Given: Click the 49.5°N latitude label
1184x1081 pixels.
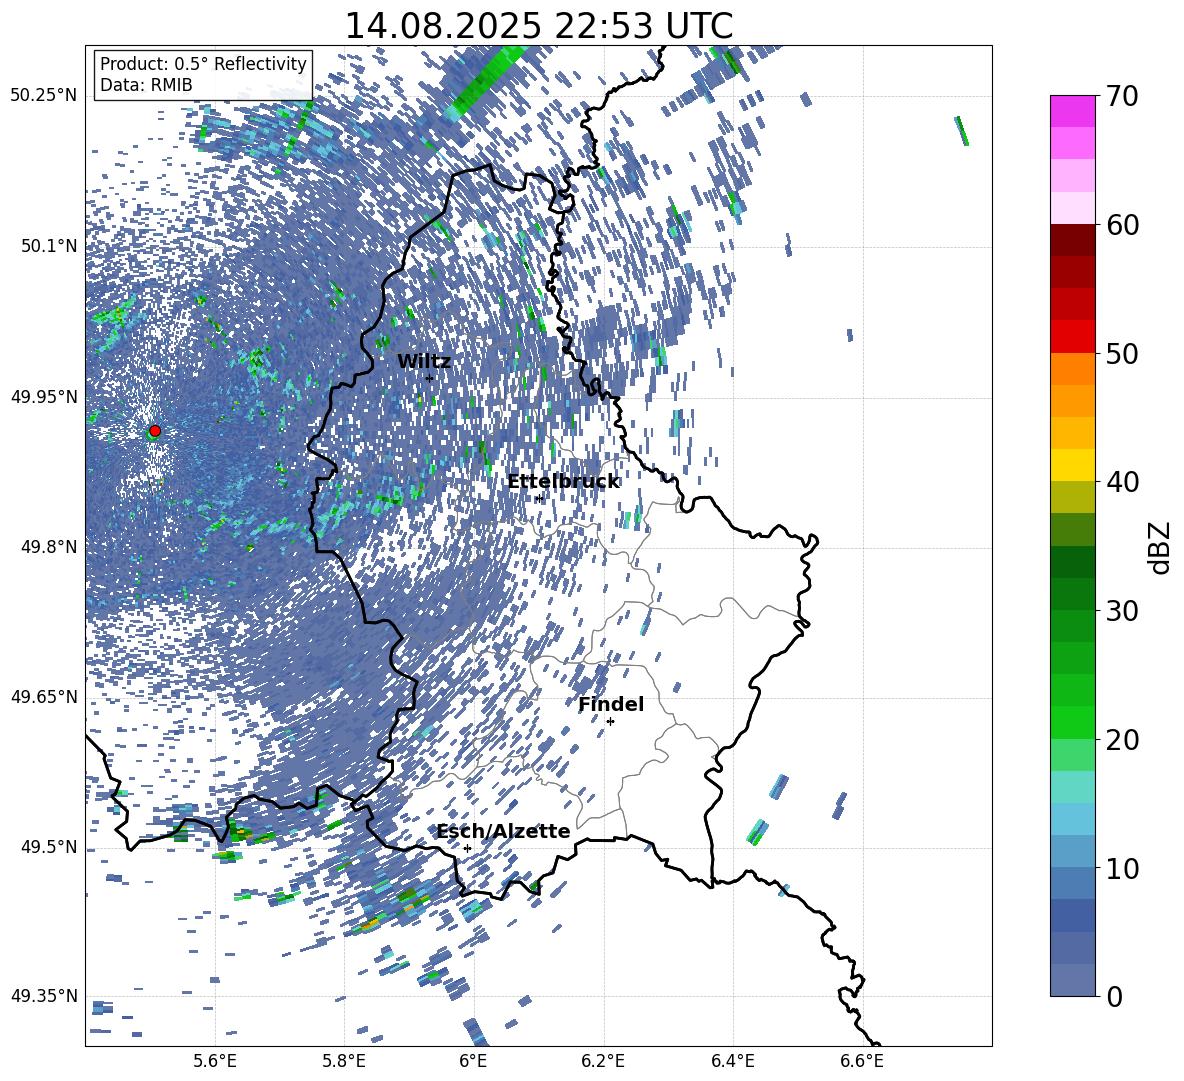Looking at the screenshot, I should click(49, 846).
